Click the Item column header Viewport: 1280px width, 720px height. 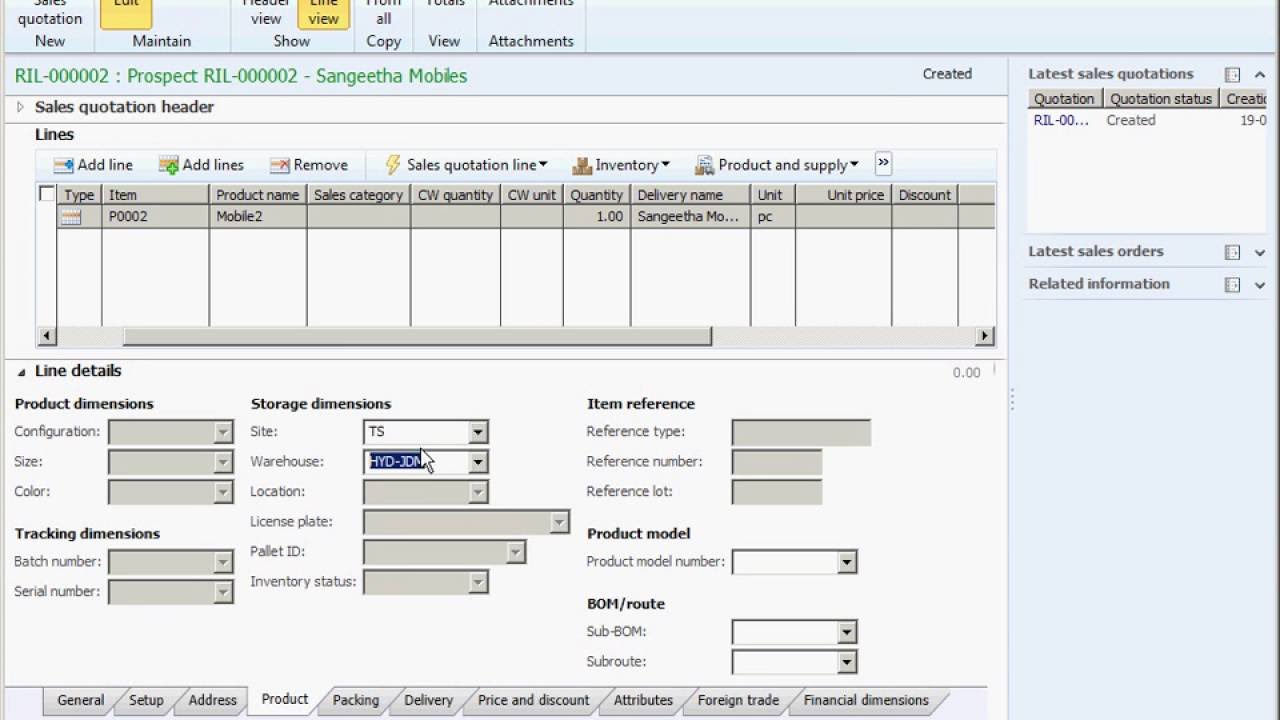click(x=156, y=195)
